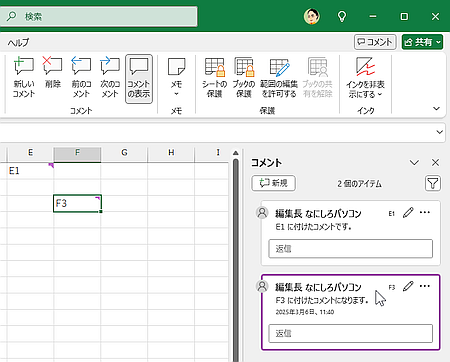Click シートの保護 (Protect Sheet) icon
The width and height of the screenshot is (450, 362).
214,77
